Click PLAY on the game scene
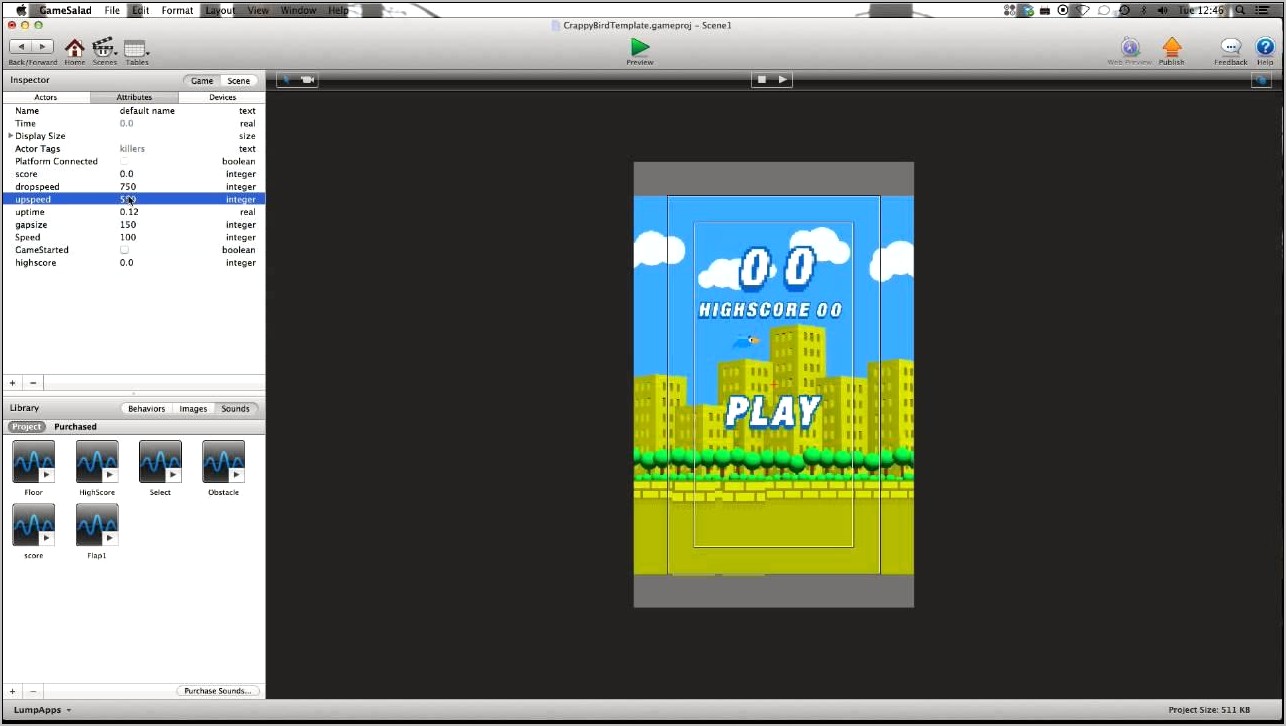Image resolution: width=1286 pixels, height=726 pixels. 773,411
